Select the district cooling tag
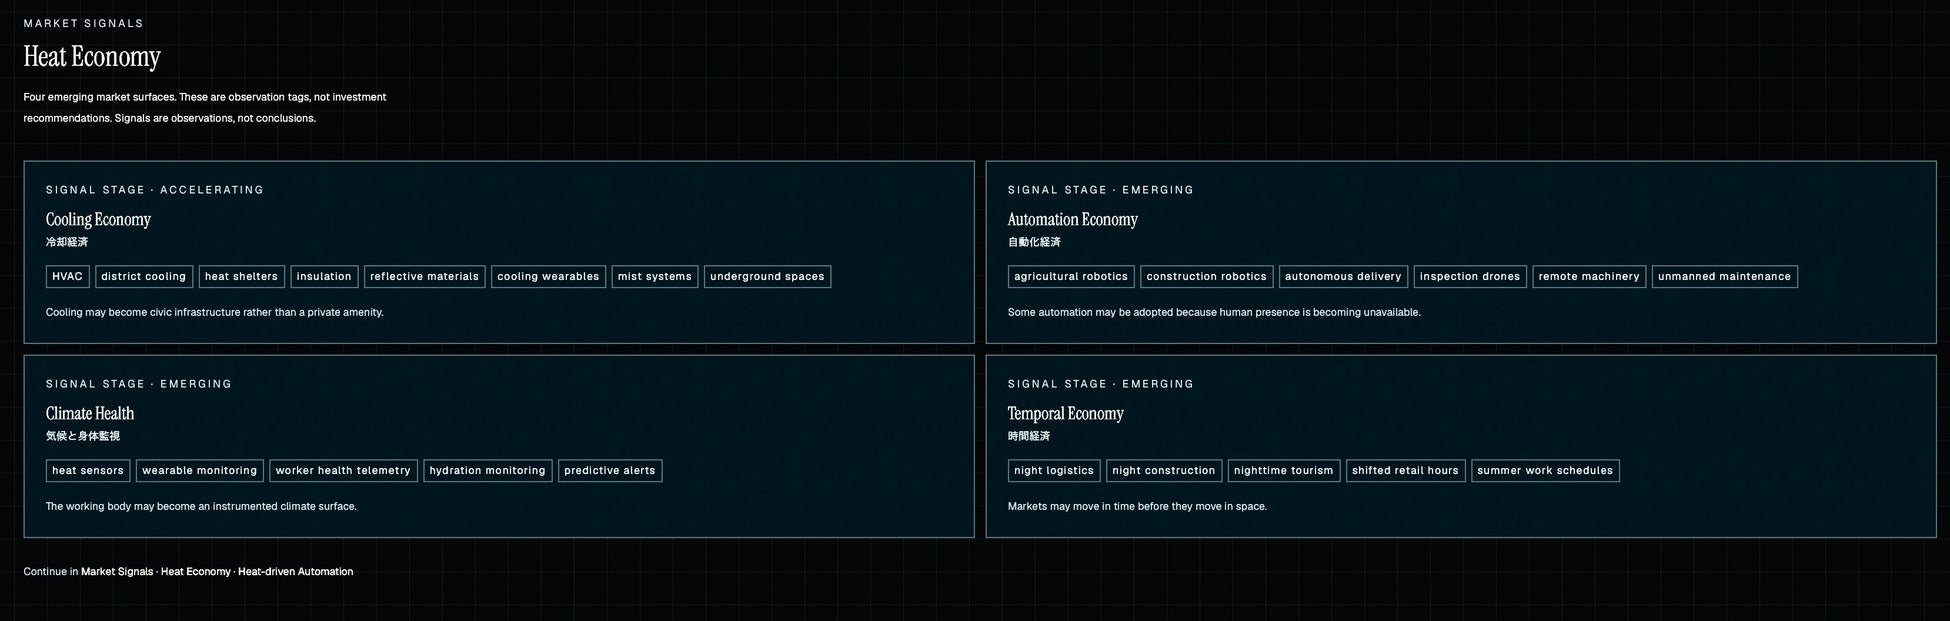The height and width of the screenshot is (621, 1950). pos(143,277)
